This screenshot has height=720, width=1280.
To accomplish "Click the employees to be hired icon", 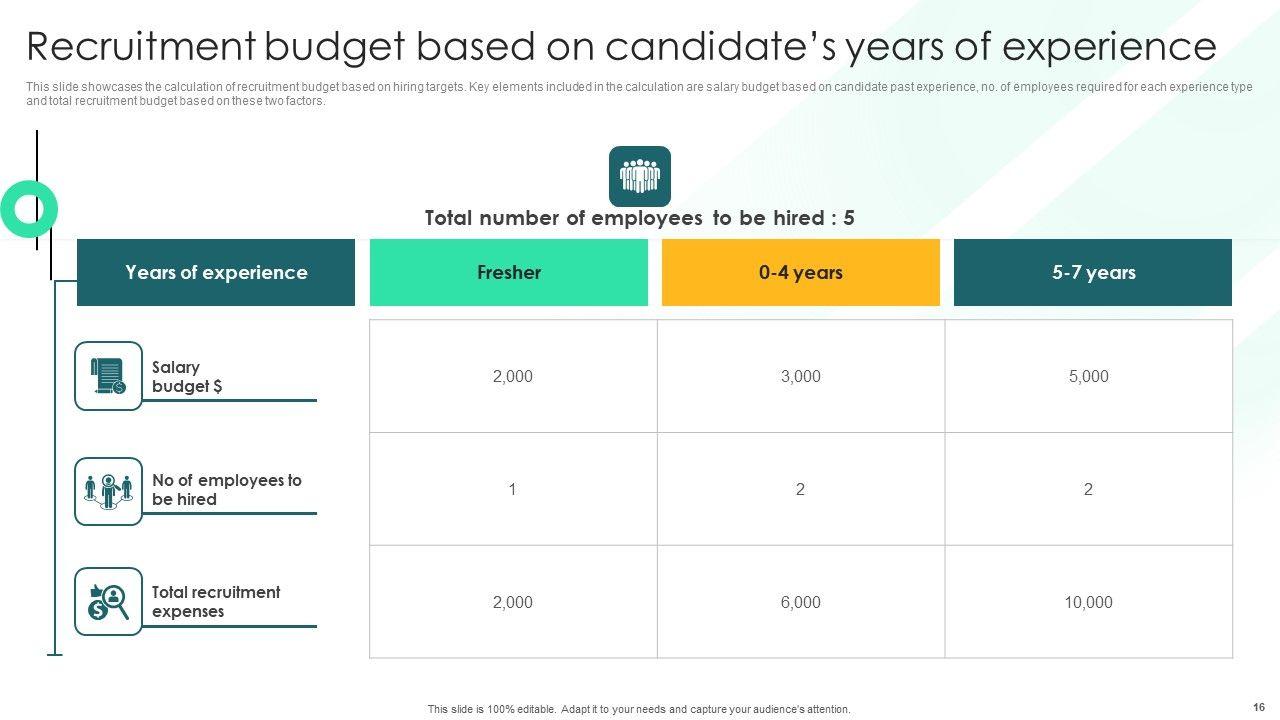I will 108,491.
